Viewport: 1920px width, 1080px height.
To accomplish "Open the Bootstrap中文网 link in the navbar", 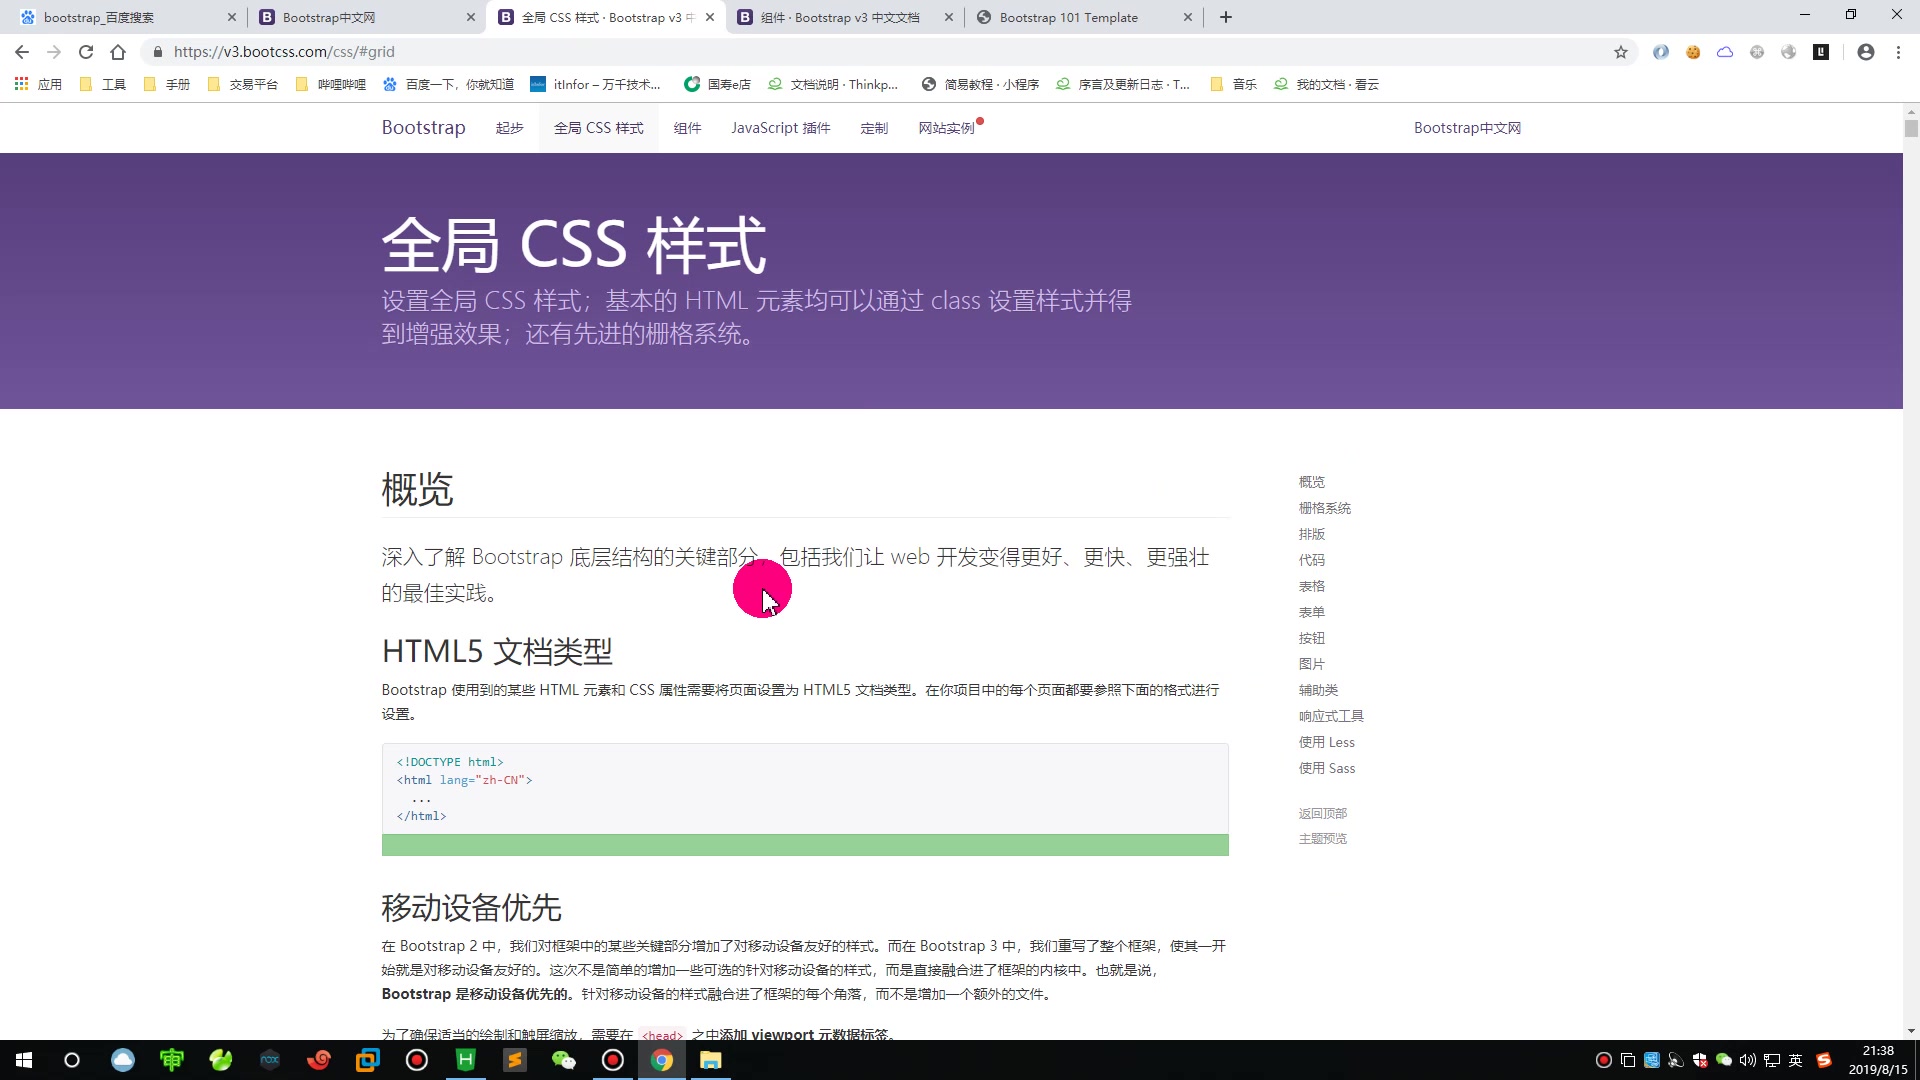I will [1467, 128].
